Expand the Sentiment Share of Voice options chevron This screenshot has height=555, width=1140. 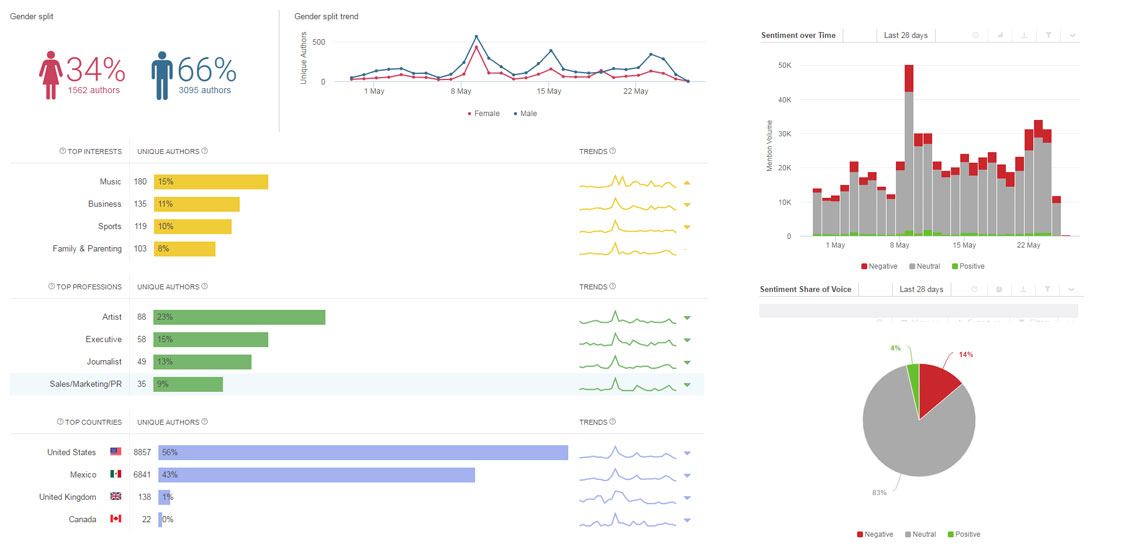click(1072, 290)
